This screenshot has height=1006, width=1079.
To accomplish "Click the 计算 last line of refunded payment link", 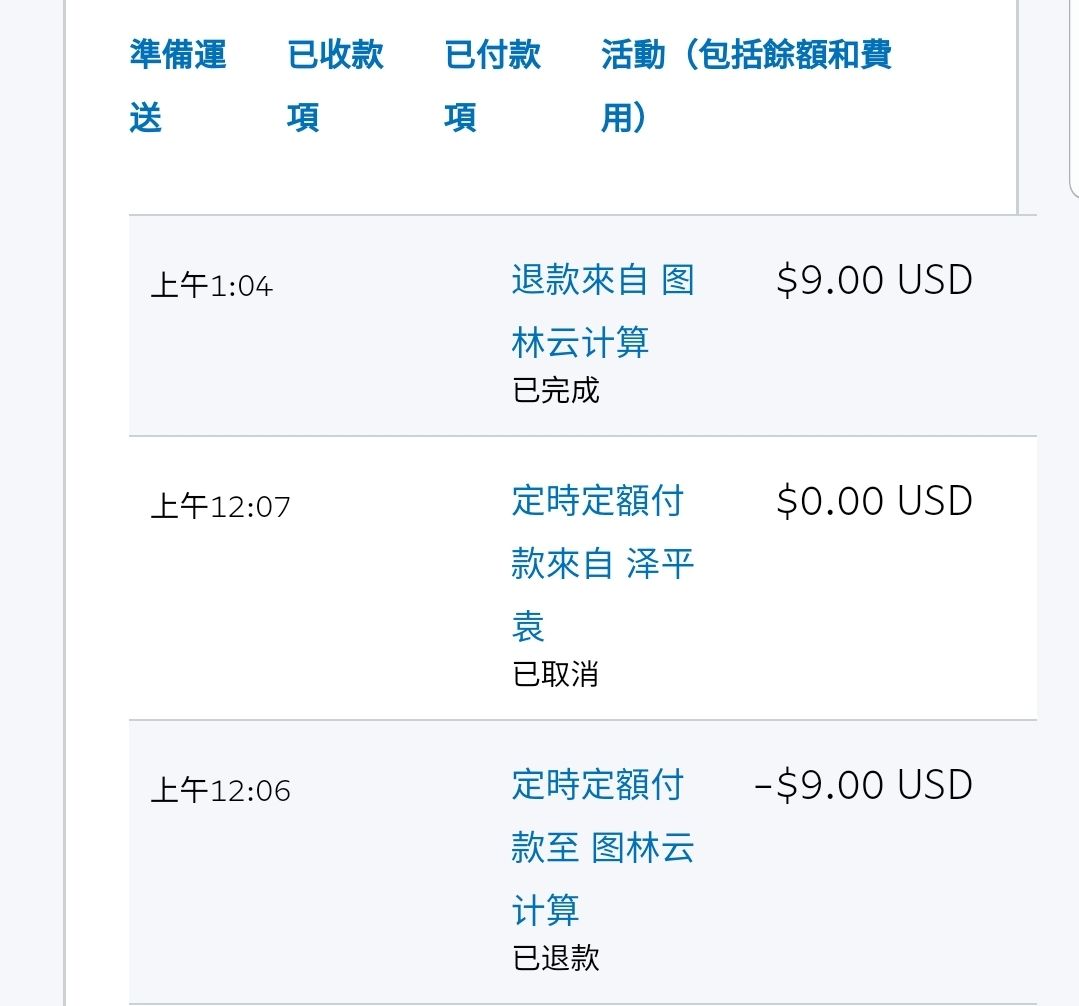I will [x=546, y=911].
